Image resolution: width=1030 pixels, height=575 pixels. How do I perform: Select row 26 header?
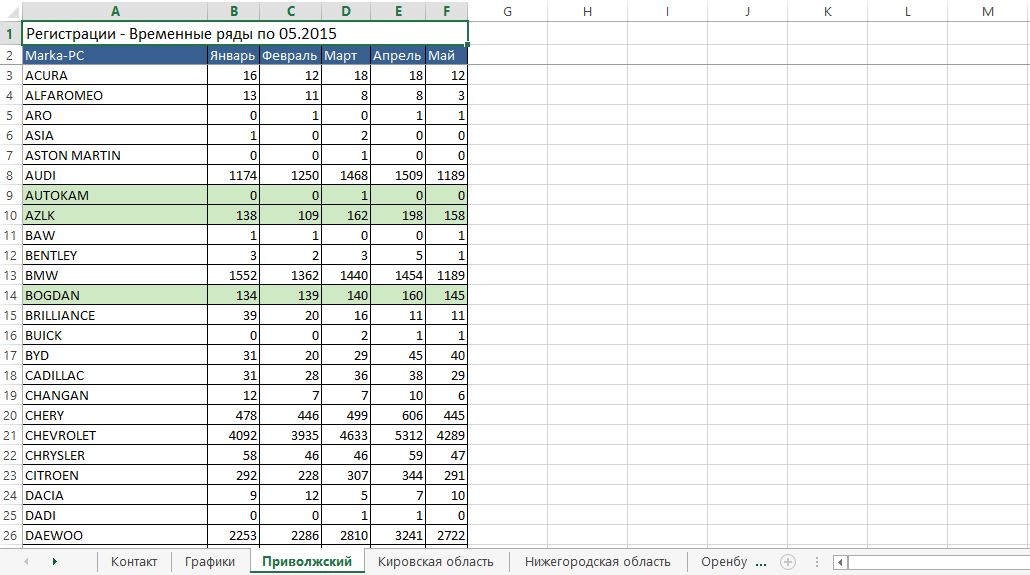pyautogui.click(x=10, y=535)
